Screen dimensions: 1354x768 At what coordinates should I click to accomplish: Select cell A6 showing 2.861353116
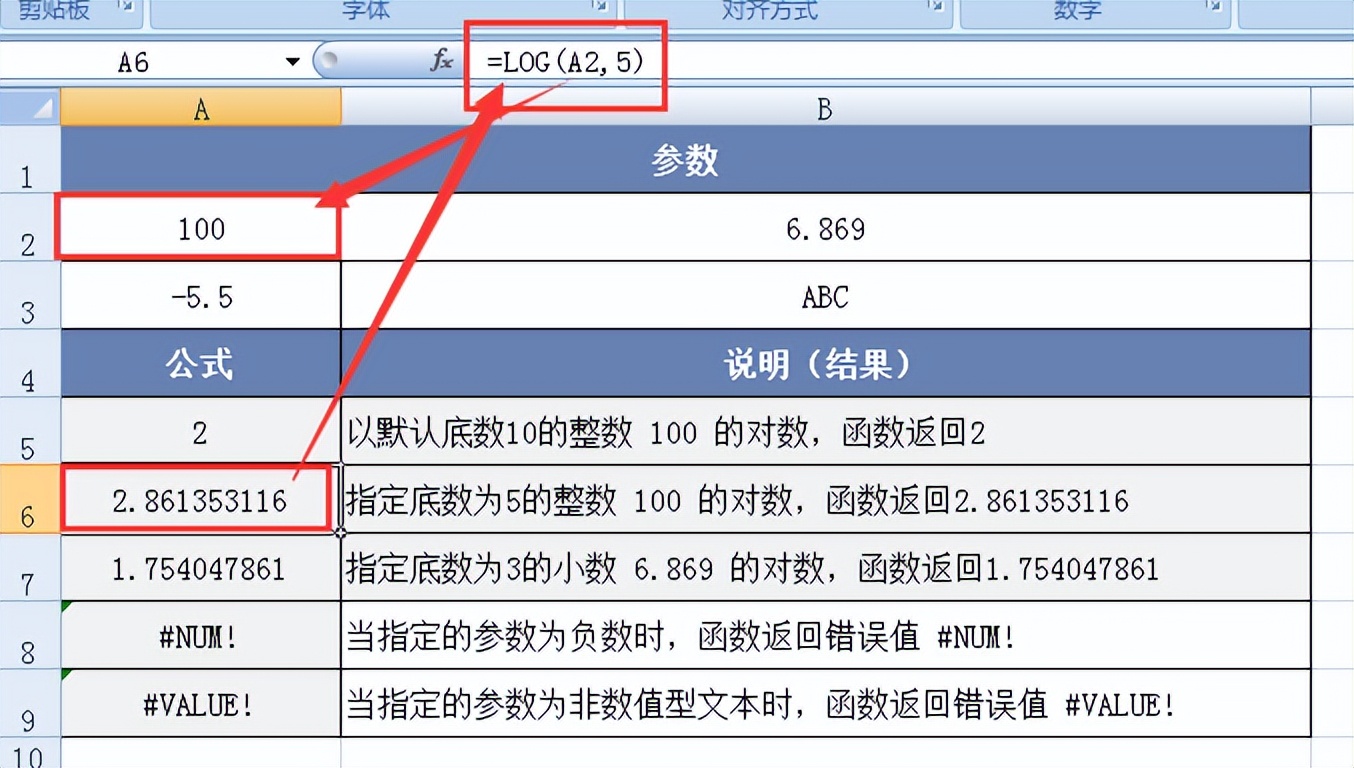(x=201, y=500)
